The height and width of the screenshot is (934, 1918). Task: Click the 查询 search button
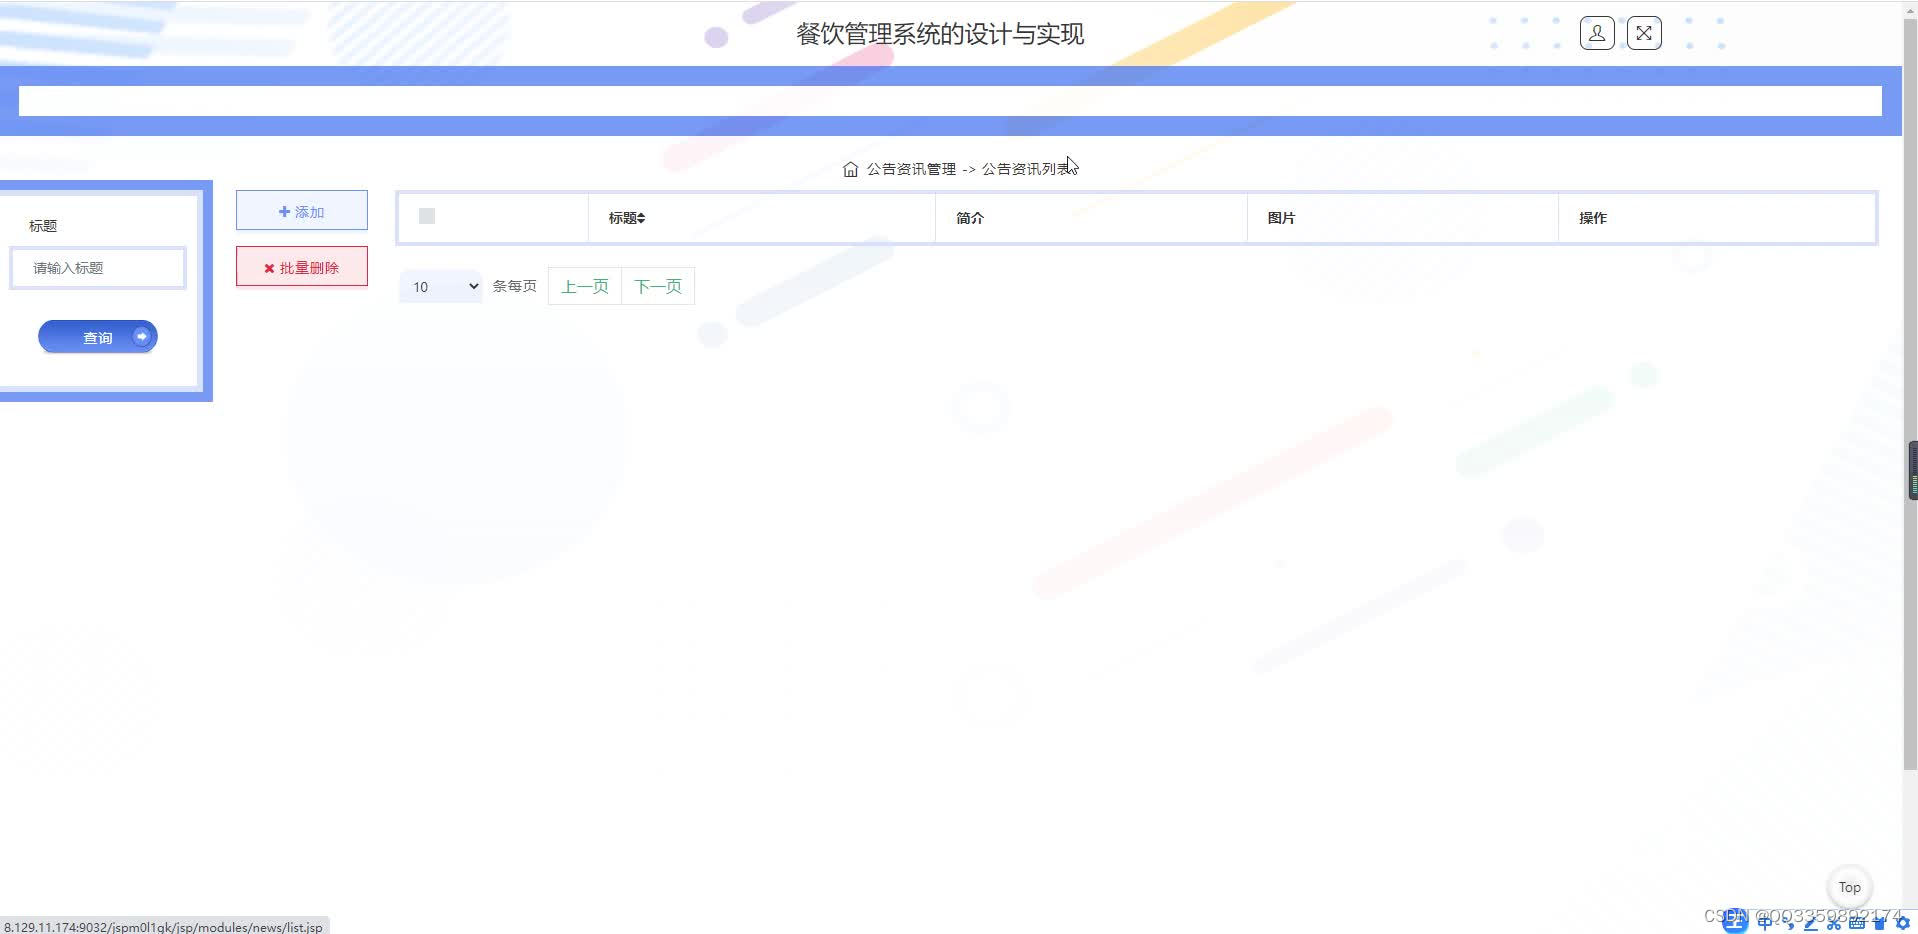[x=98, y=337]
